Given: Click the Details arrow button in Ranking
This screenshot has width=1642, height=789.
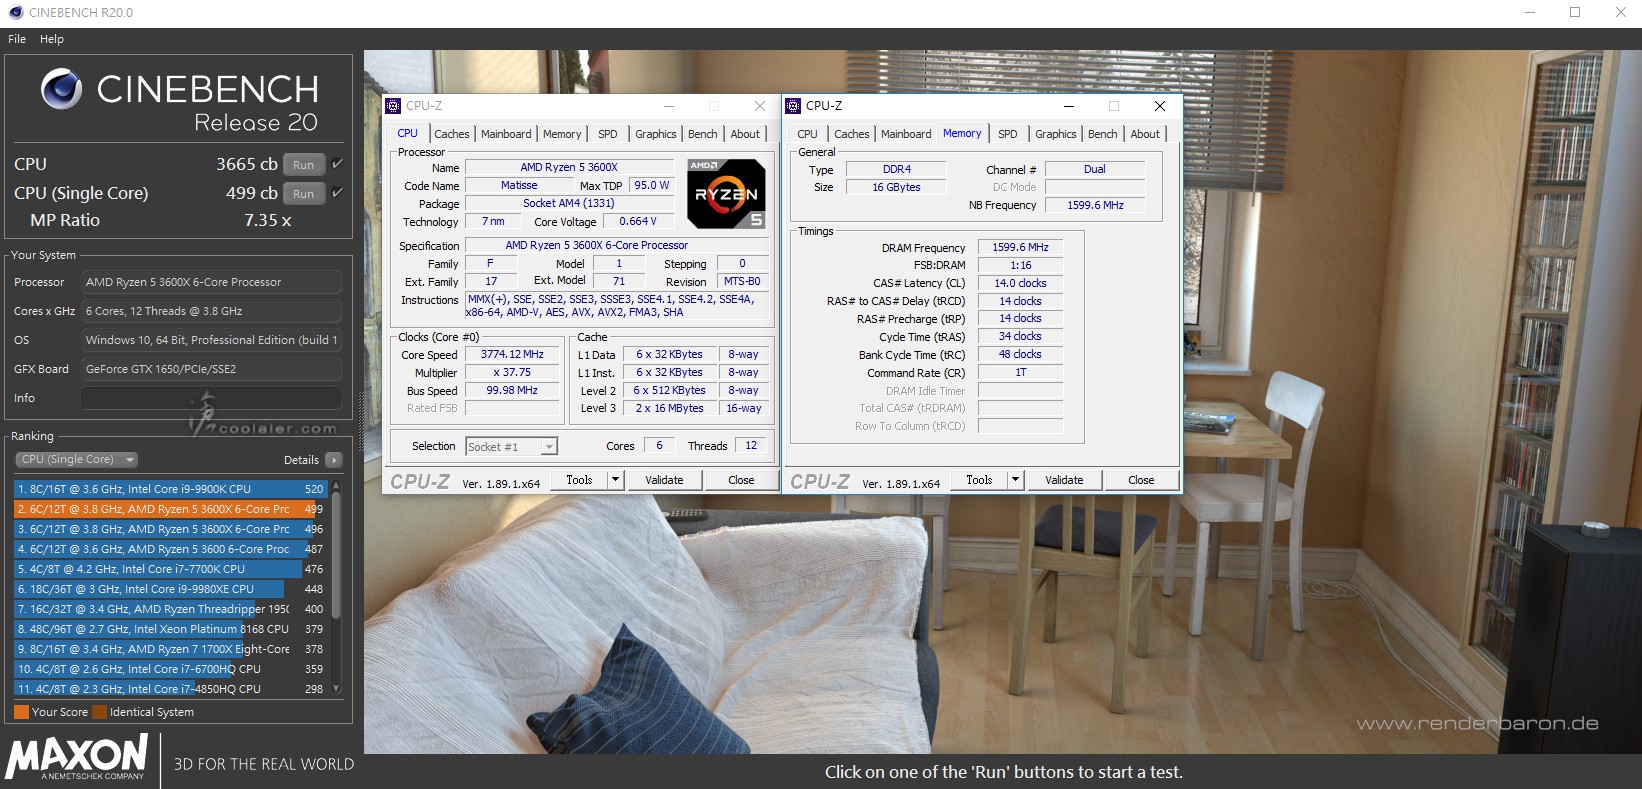Looking at the screenshot, I should coord(333,460).
